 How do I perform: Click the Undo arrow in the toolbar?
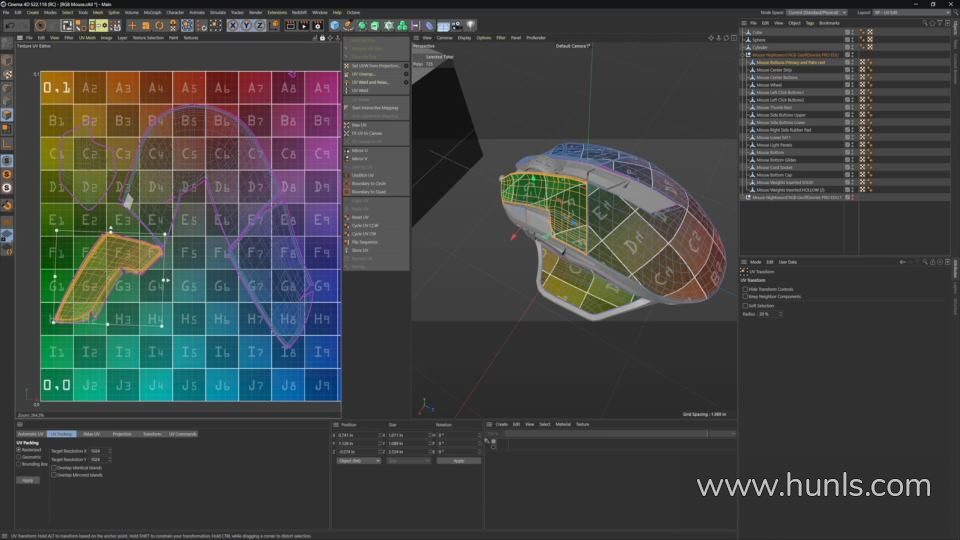tap(9, 25)
